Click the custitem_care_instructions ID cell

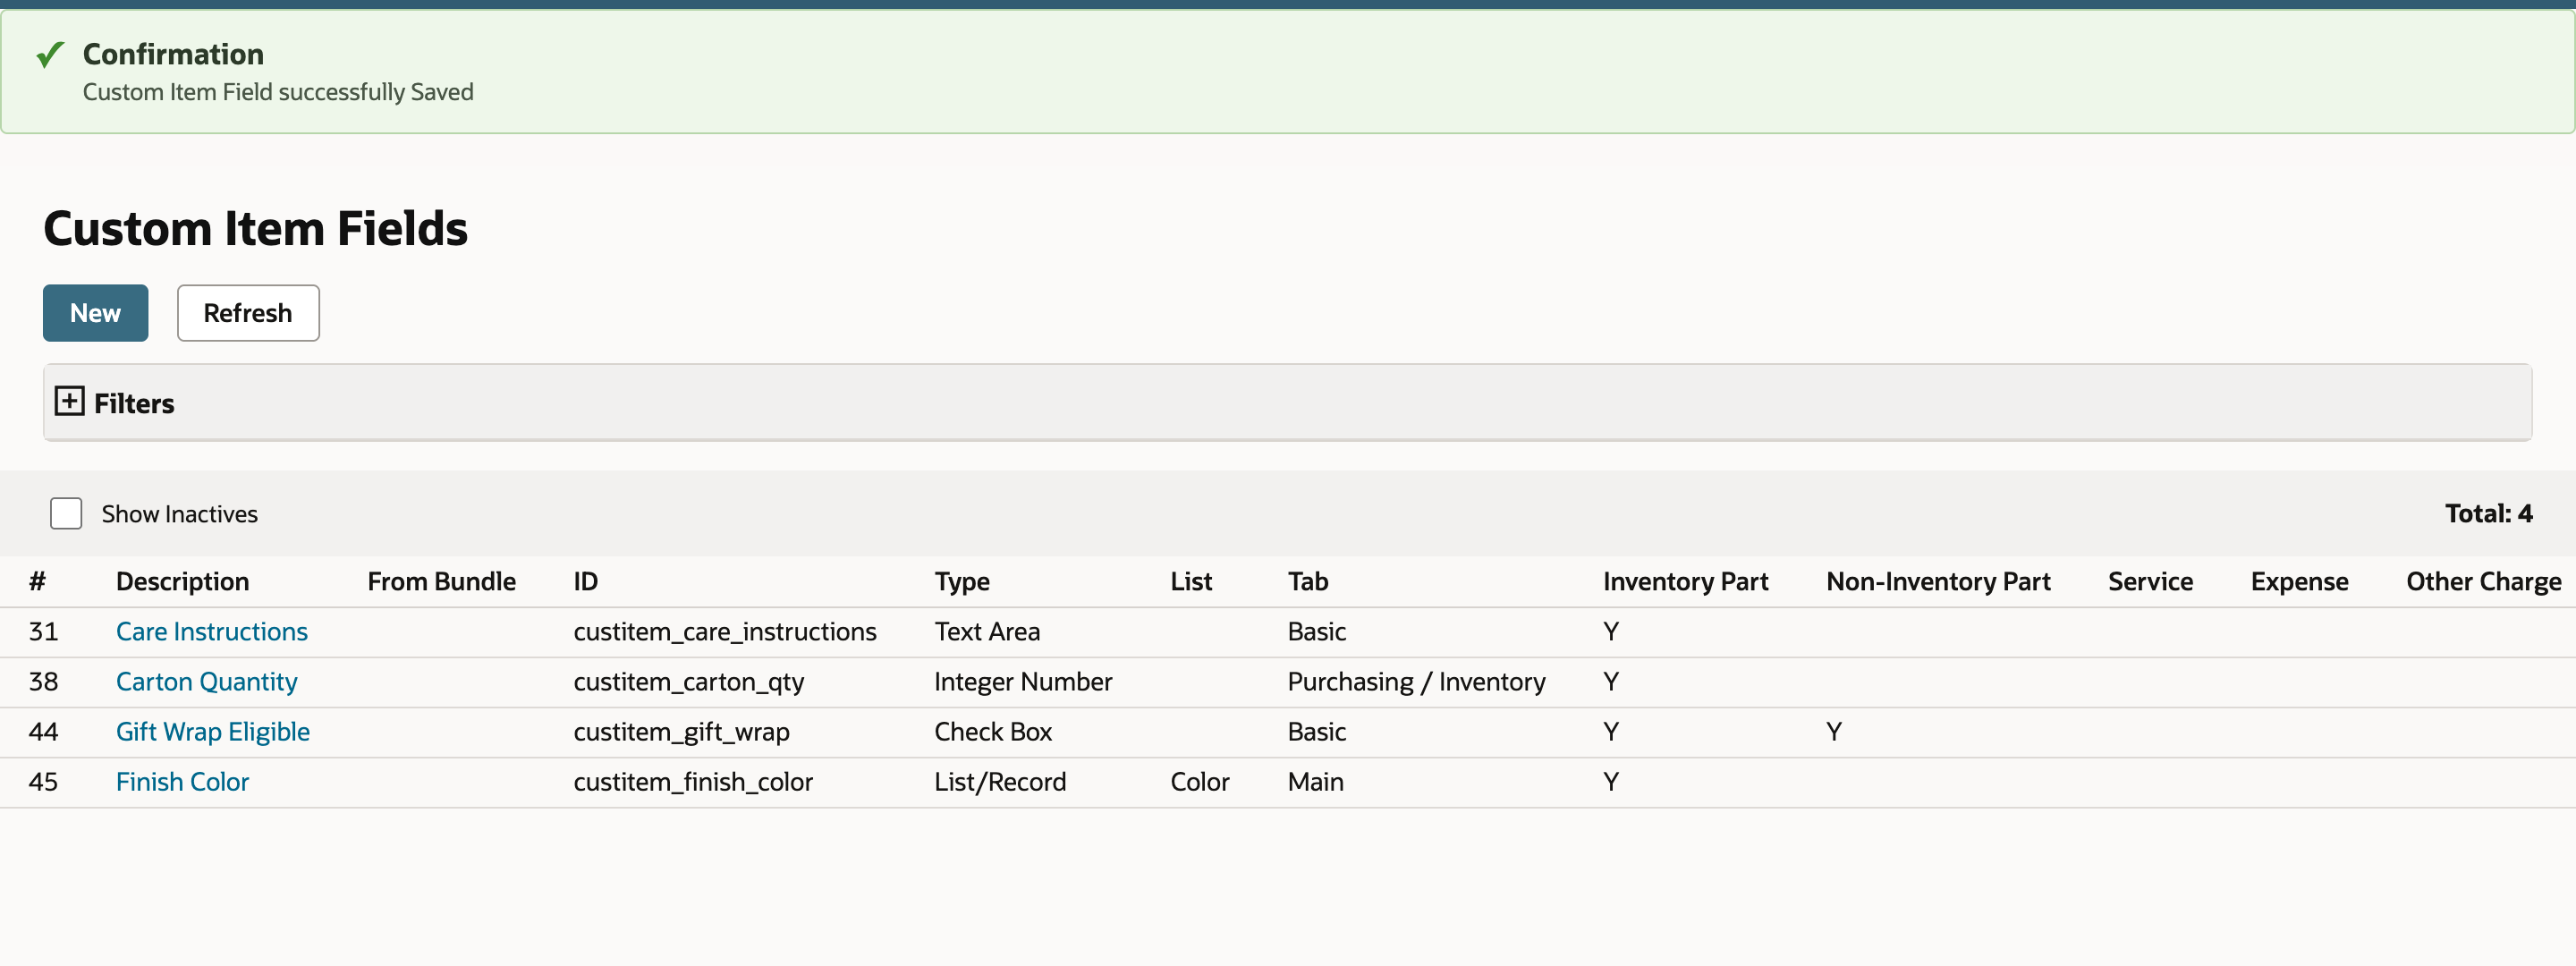(725, 632)
